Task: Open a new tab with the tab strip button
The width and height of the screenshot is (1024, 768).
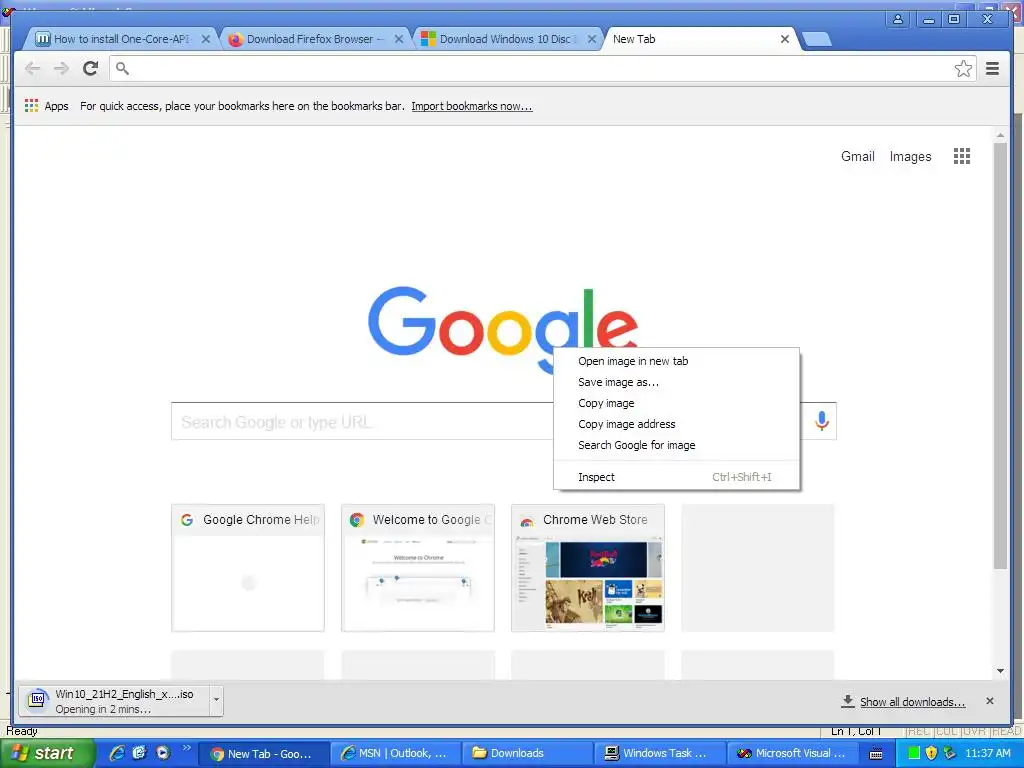Action: [x=816, y=40]
